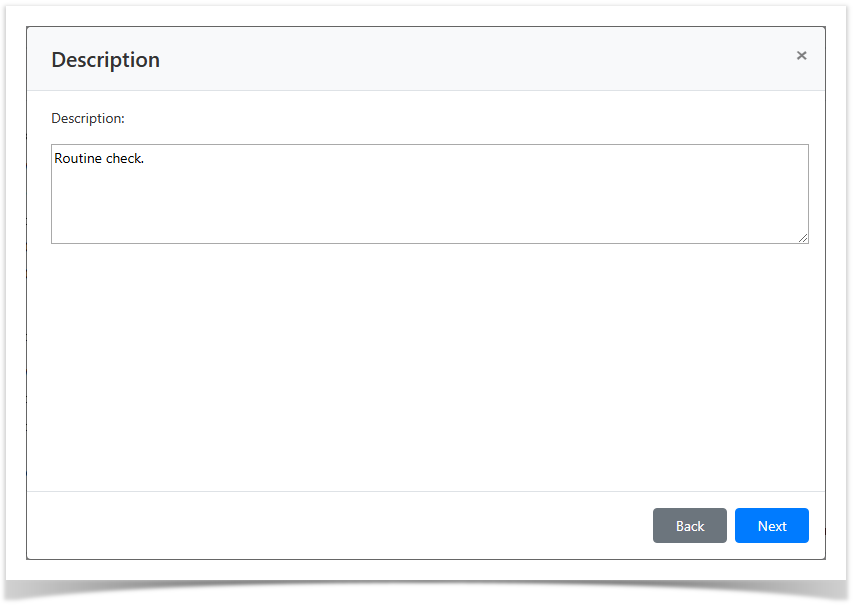Click the textarea resize handle corner

803,238
